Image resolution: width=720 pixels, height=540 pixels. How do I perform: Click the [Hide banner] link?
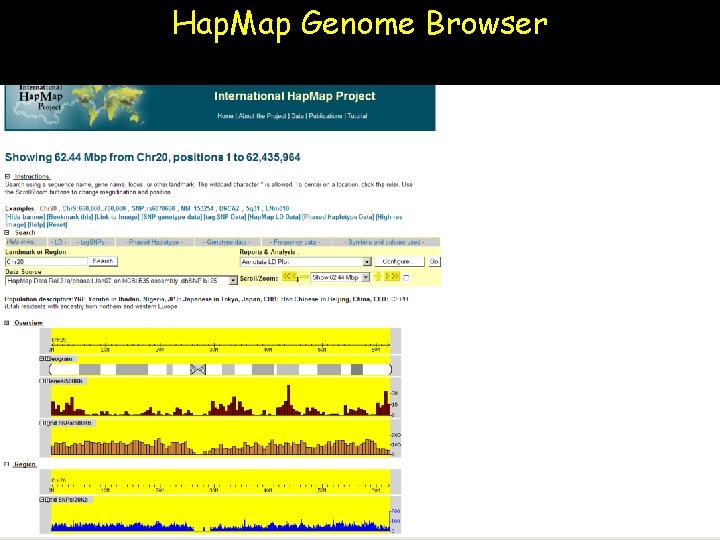coord(25,217)
